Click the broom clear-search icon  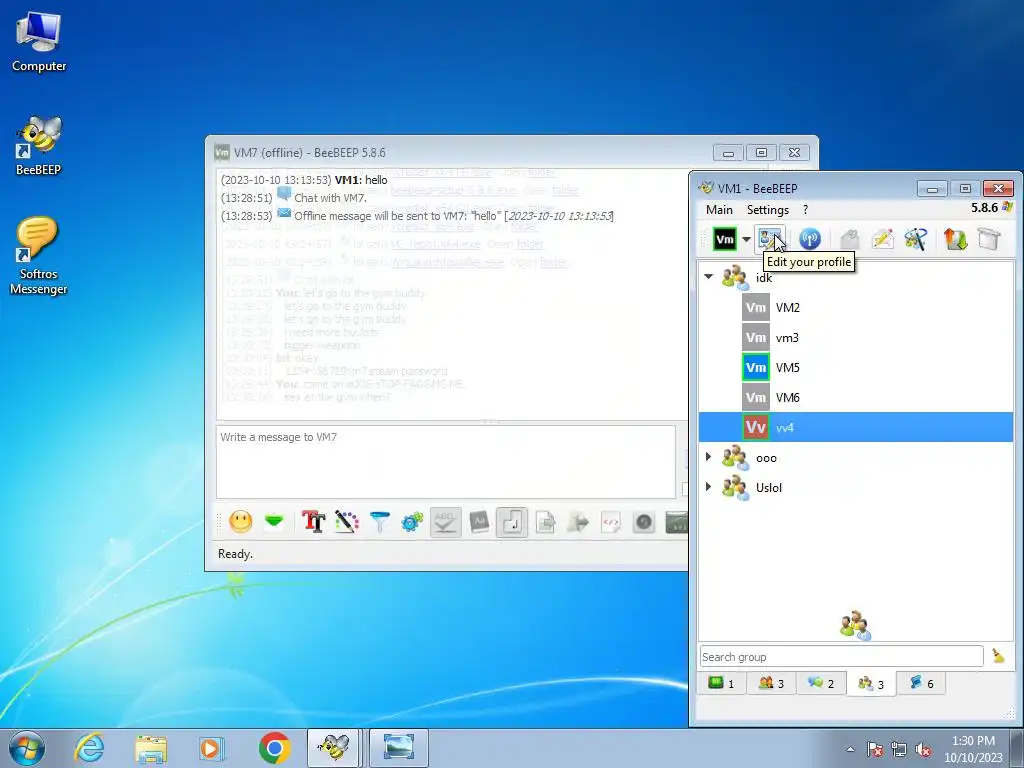click(x=998, y=656)
